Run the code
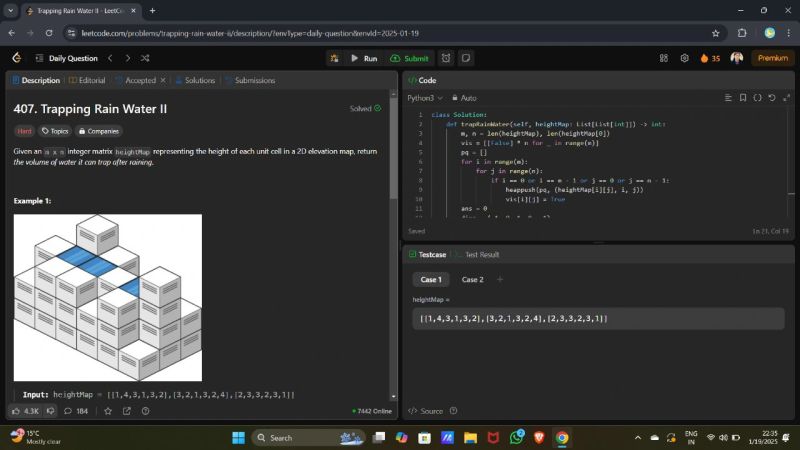 pos(364,58)
